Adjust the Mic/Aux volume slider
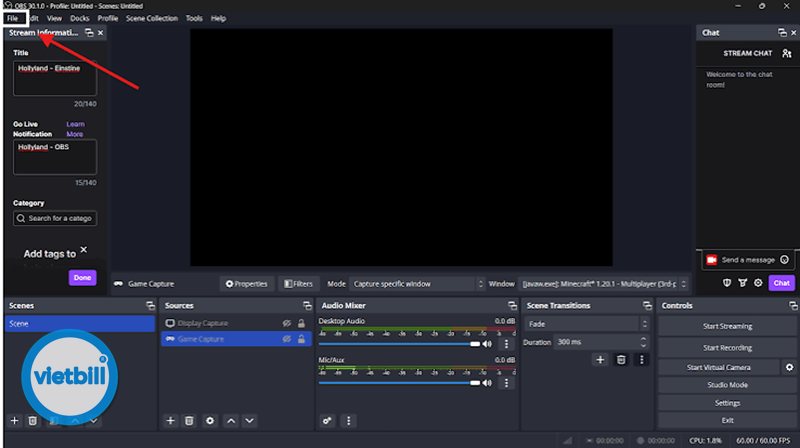This screenshot has height=448, width=800. coord(399,383)
